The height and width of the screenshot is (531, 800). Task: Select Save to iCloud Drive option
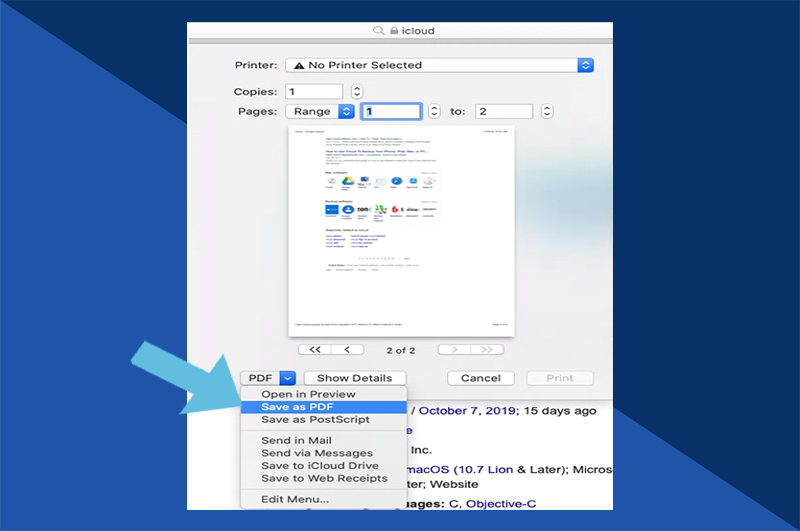pyautogui.click(x=322, y=465)
